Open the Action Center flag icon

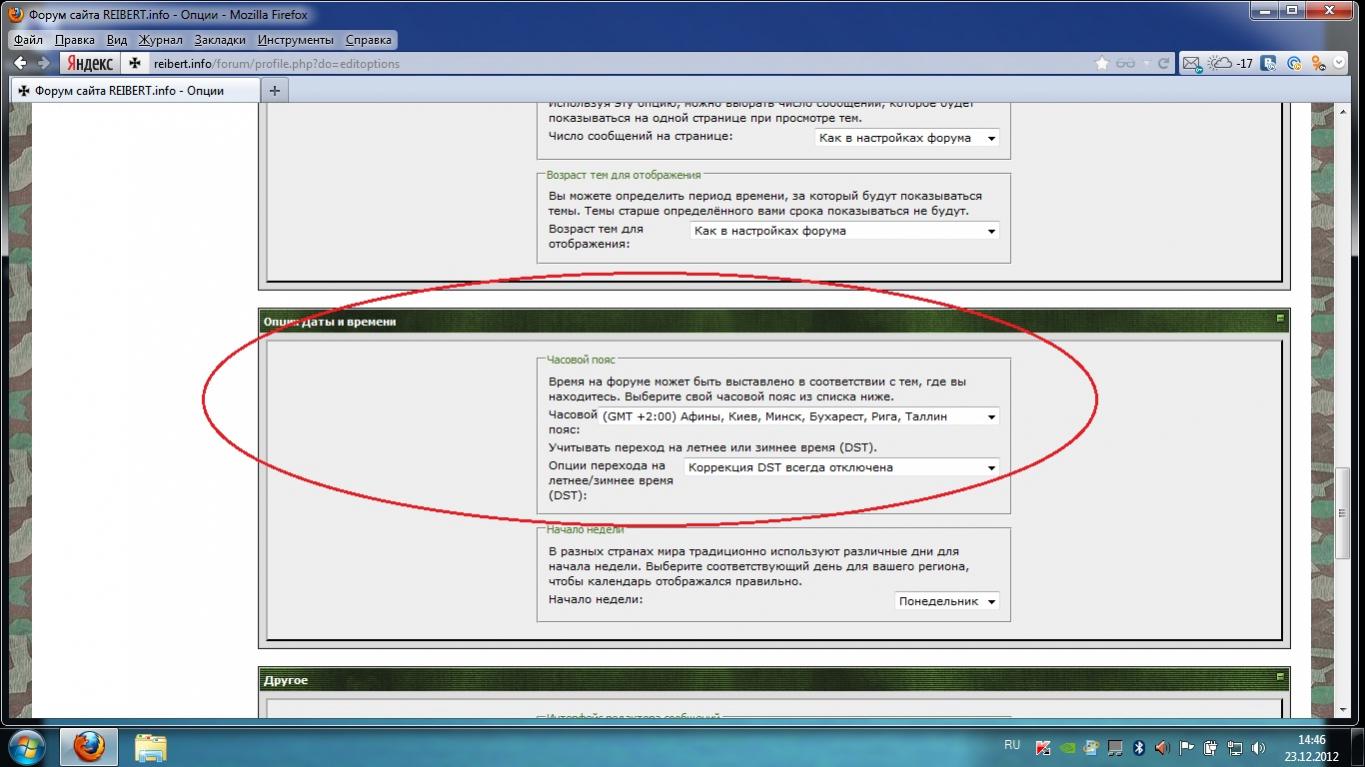pyautogui.click(x=1186, y=747)
